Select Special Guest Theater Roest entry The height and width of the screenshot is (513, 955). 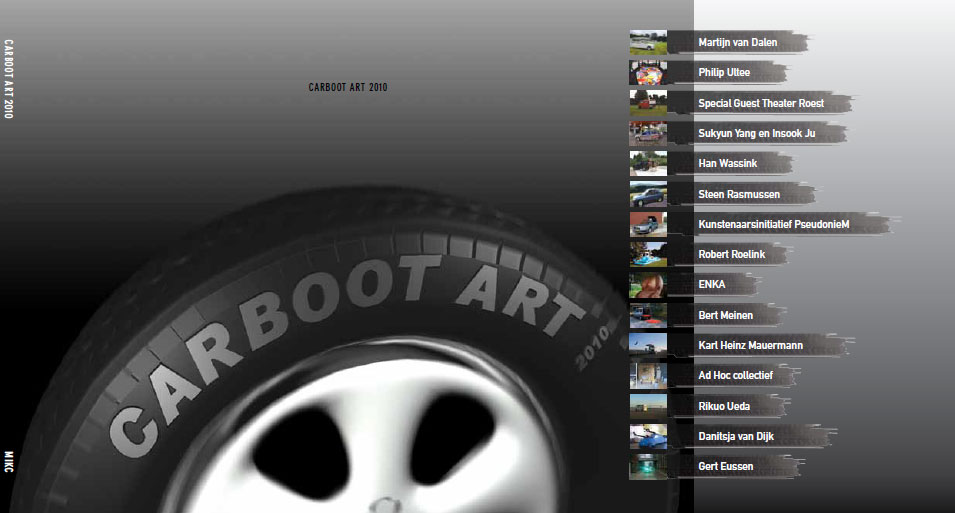point(760,103)
